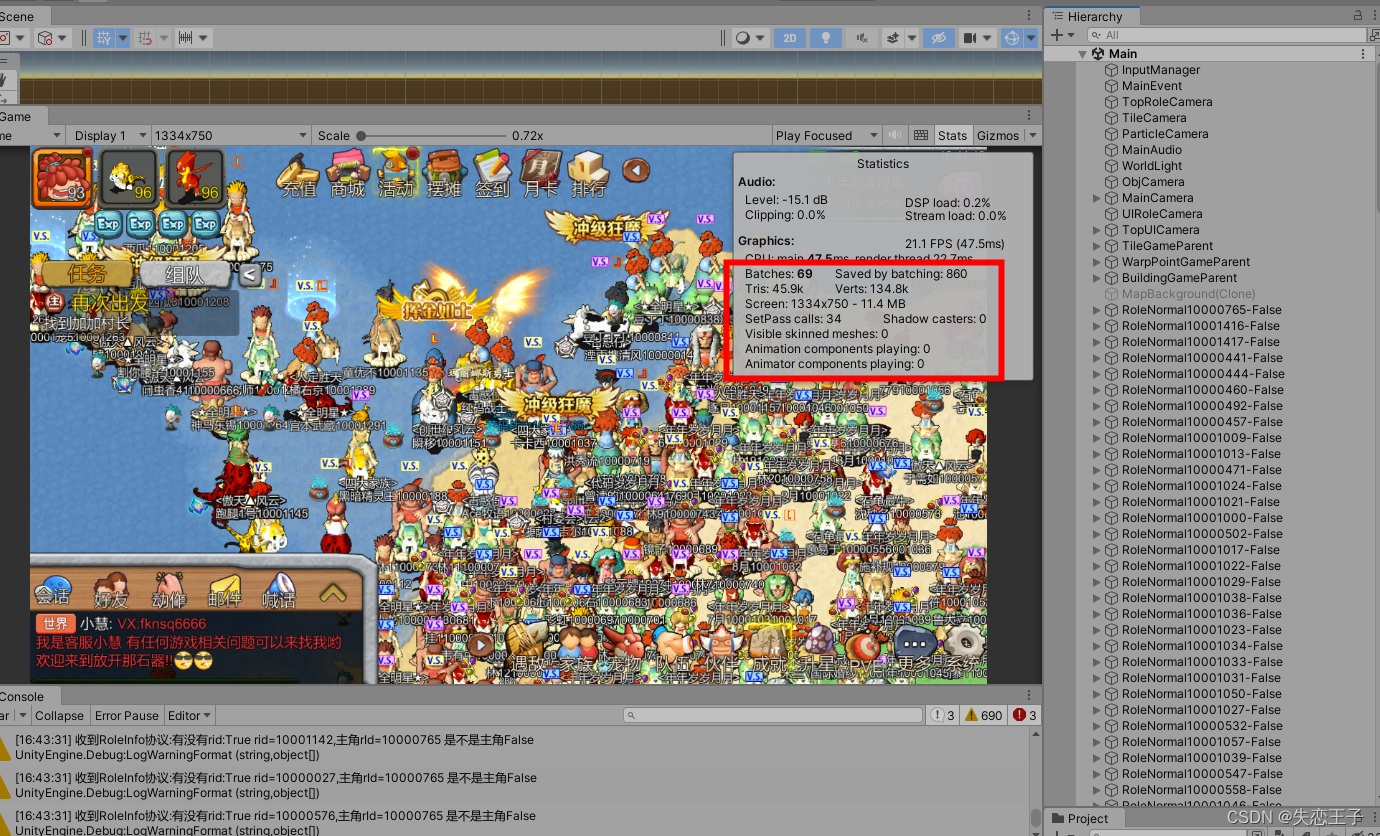This screenshot has height=836, width=1380.
Task: Select the tiger pet portrait level 96
Action: (128, 177)
